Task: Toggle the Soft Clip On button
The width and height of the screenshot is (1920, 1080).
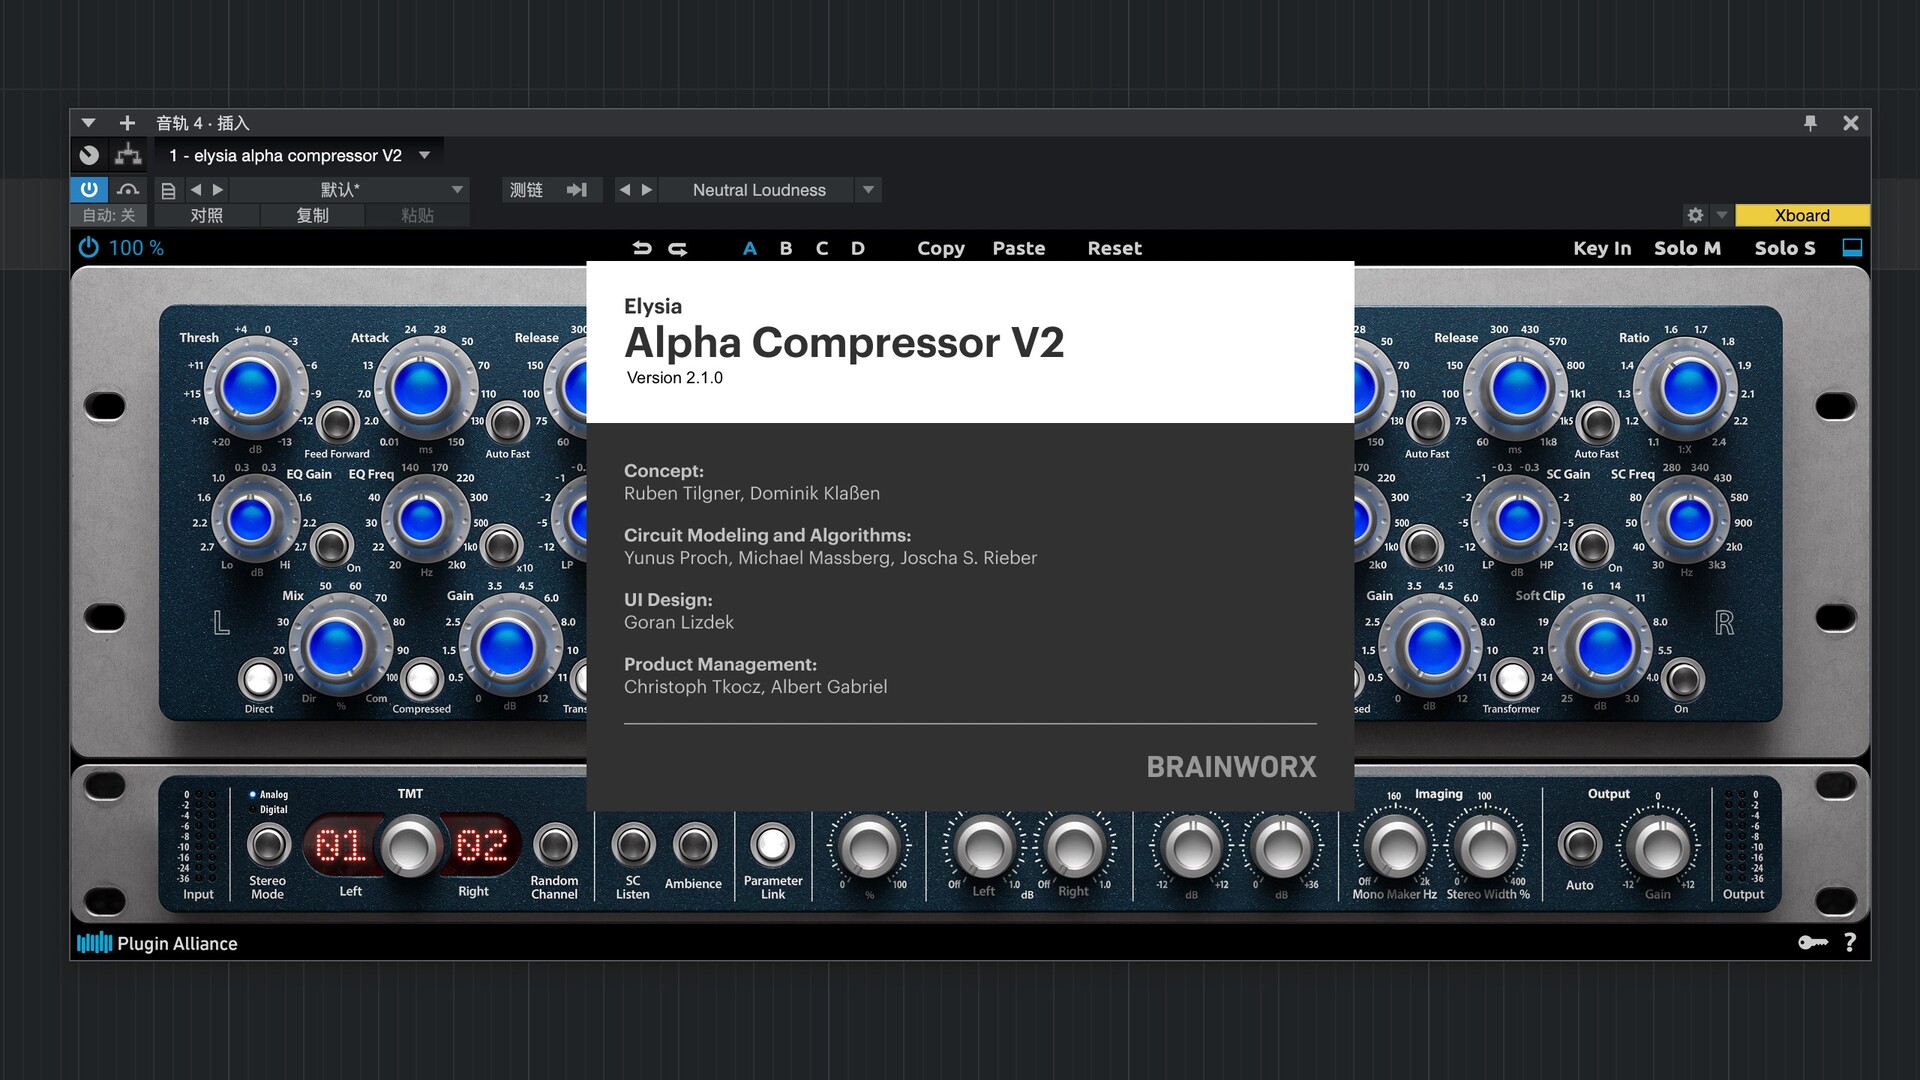Action: click(1683, 680)
